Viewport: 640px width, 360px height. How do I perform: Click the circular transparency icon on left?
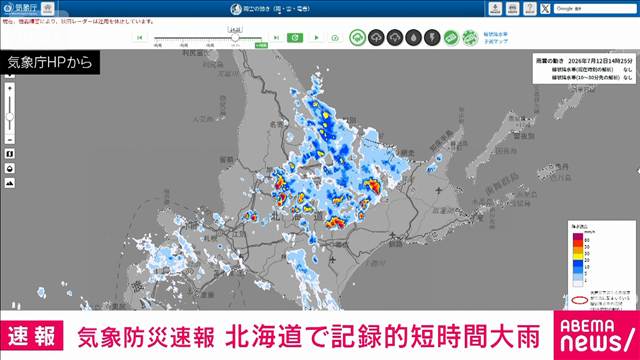pos(10,169)
